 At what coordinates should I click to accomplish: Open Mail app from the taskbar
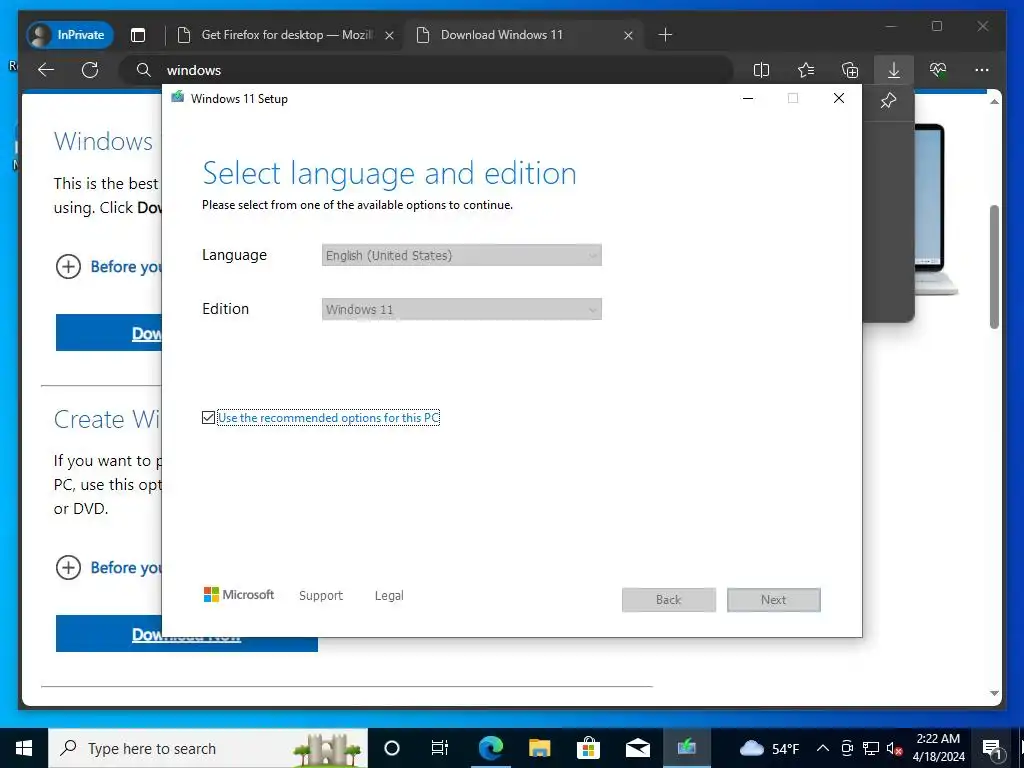point(637,748)
